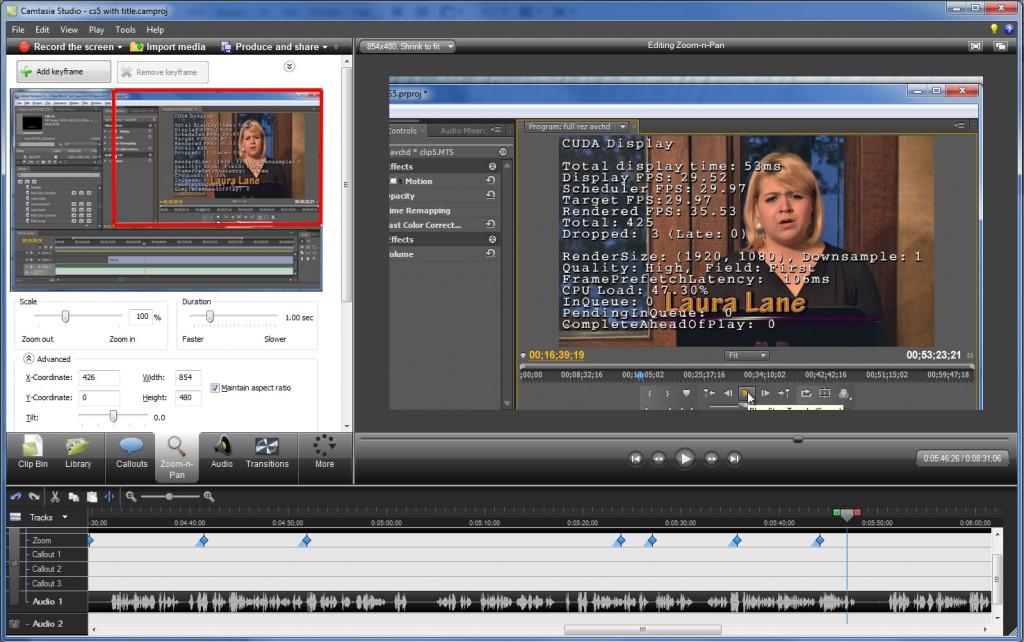
Task: Open the Help menu
Action: pos(155,29)
